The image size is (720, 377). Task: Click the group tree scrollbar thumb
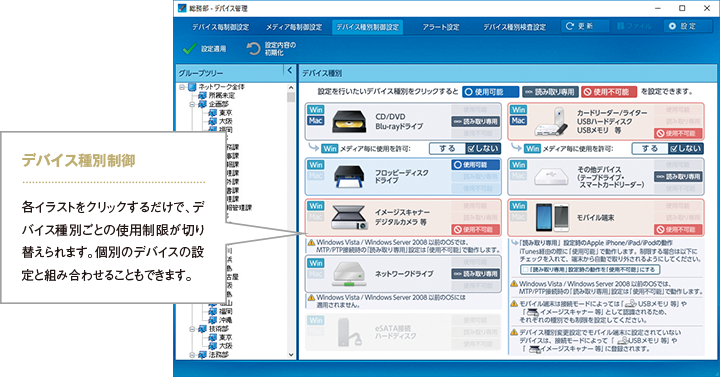[291, 97]
